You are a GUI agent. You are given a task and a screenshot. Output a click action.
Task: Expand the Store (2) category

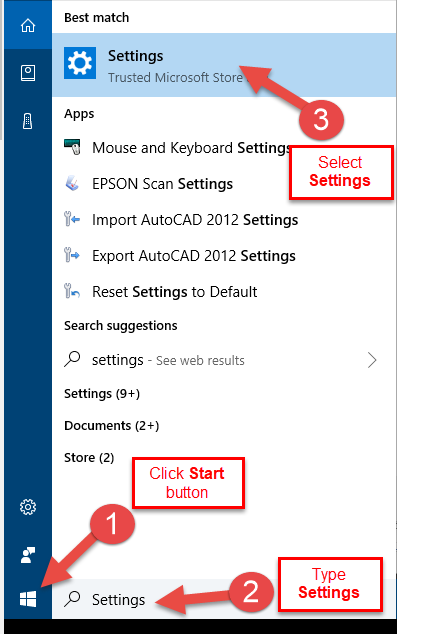pos(89,457)
